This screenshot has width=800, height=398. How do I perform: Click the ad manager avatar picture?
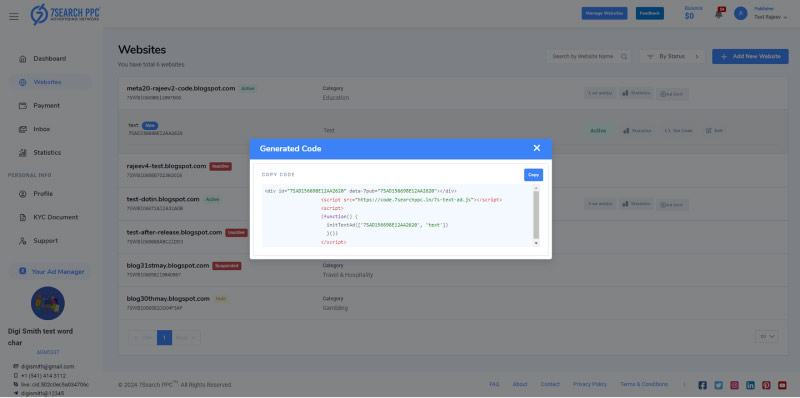click(x=48, y=303)
